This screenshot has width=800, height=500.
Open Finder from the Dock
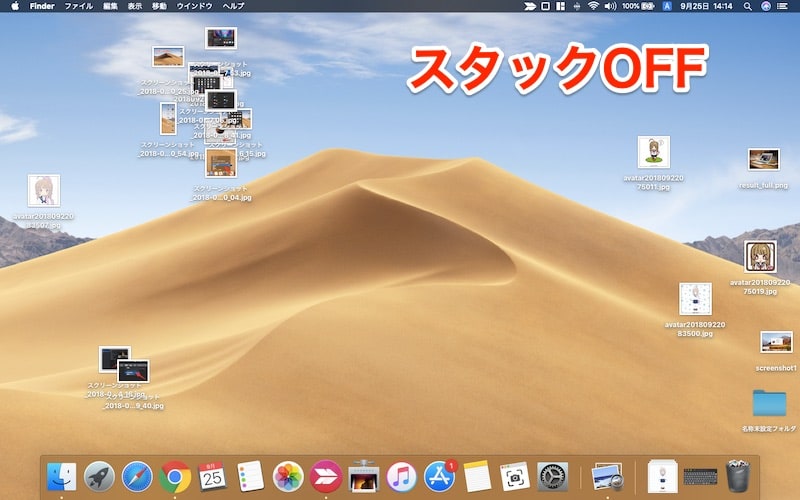(x=62, y=476)
